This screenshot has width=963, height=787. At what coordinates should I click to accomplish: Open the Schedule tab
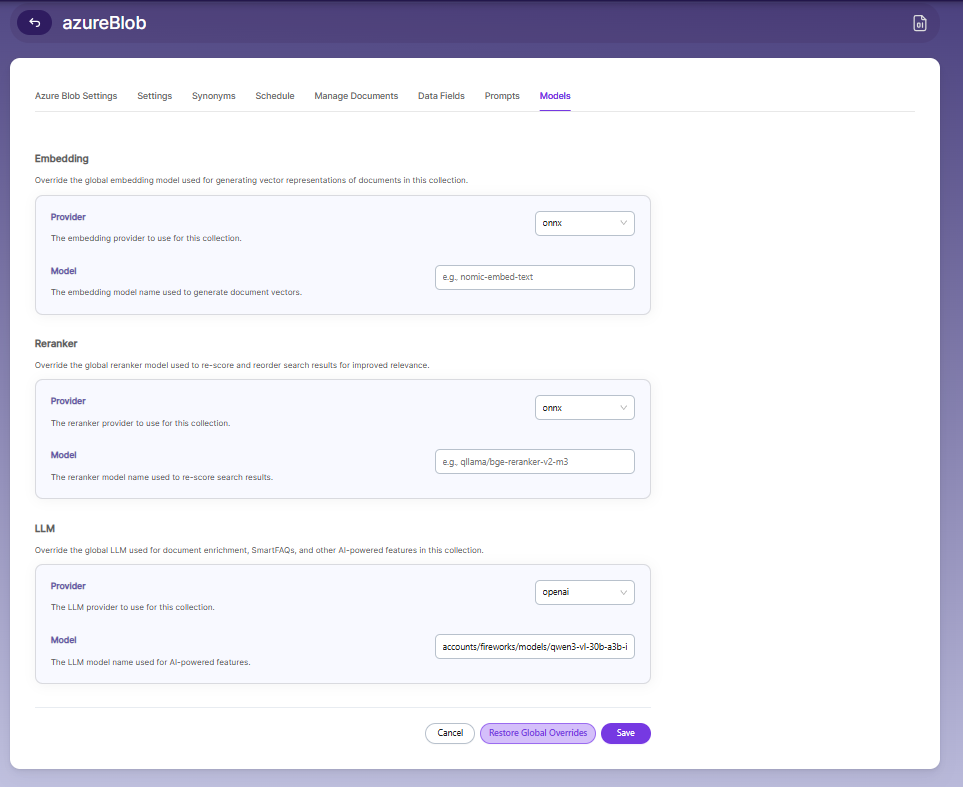click(x=275, y=96)
